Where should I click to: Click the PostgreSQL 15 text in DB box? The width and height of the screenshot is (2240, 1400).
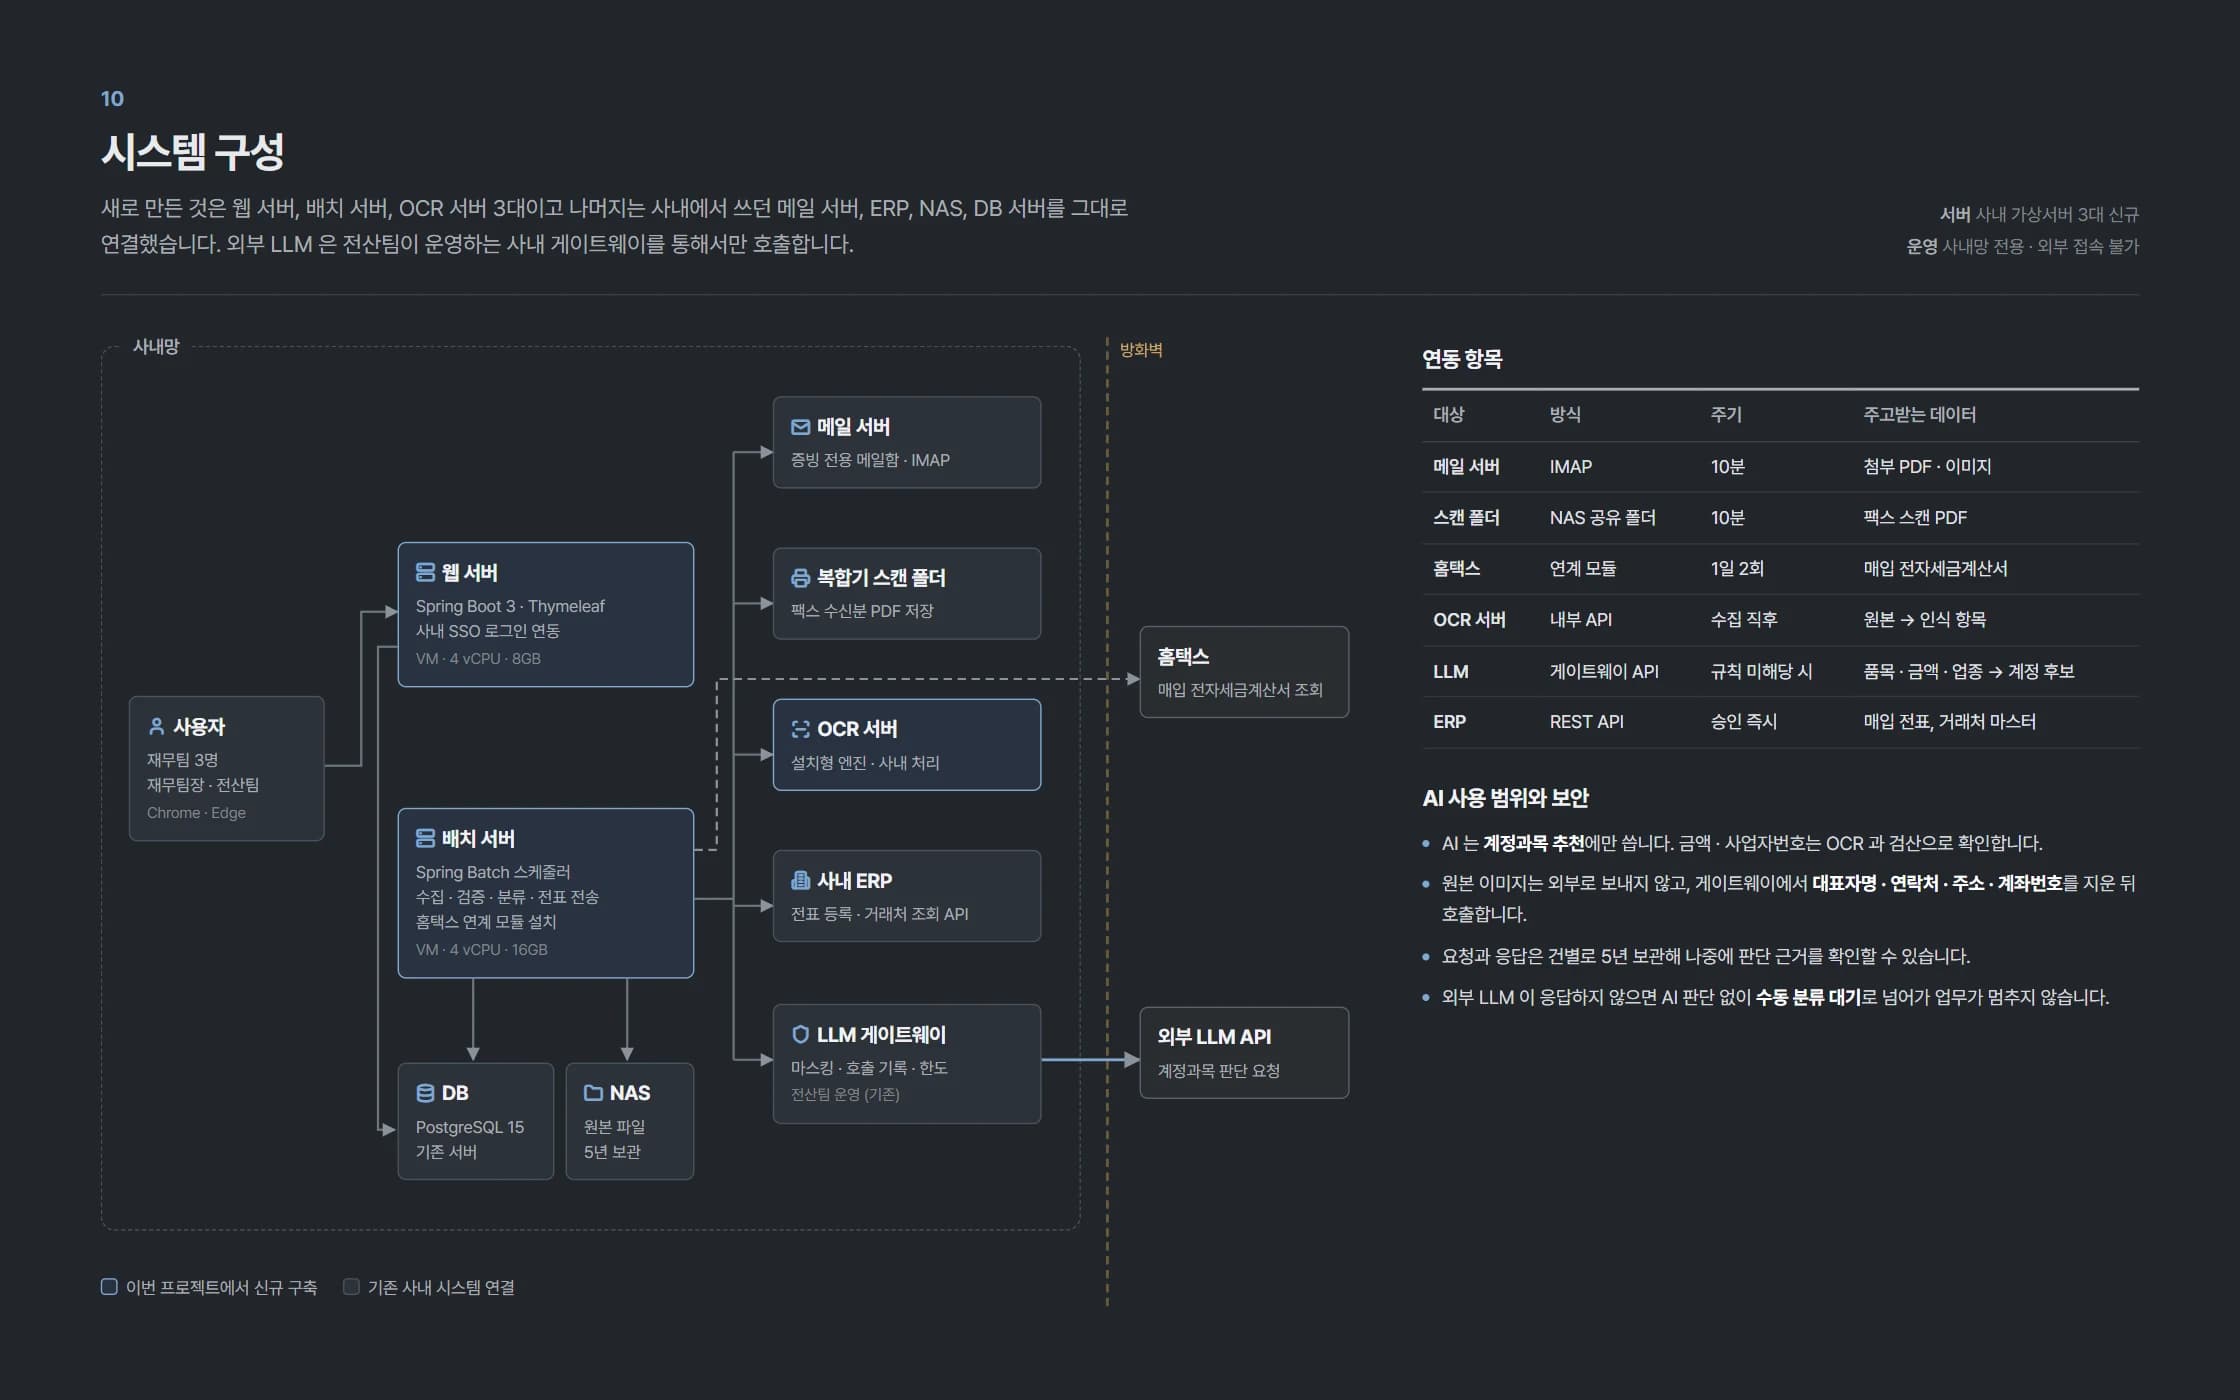click(x=469, y=1127)
